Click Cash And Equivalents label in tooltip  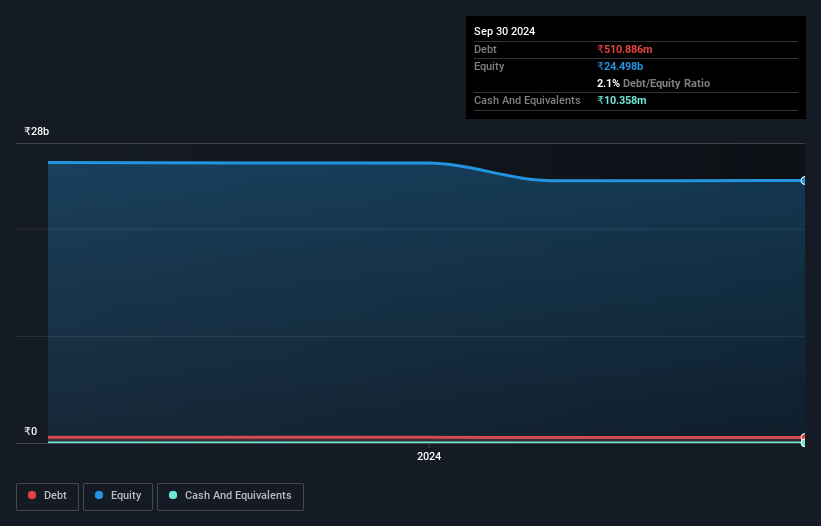[x=527, y=100]
